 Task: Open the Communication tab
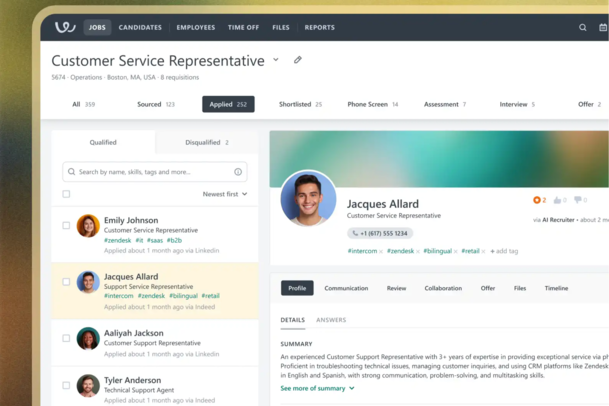click(346, 288)
